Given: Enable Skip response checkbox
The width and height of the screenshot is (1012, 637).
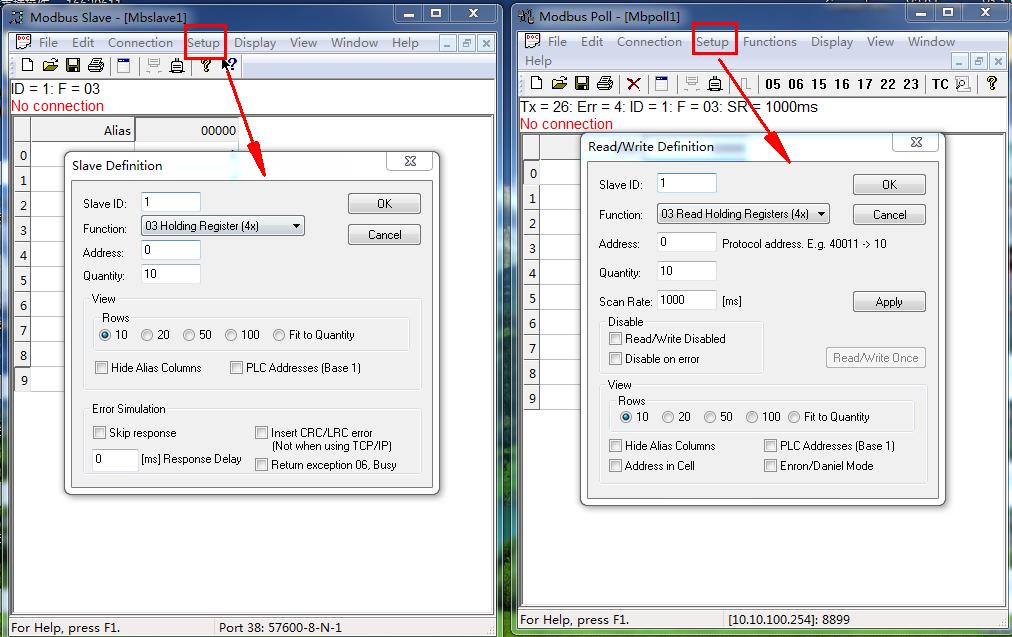Looking at the screenshot, I should pos(100,433).
